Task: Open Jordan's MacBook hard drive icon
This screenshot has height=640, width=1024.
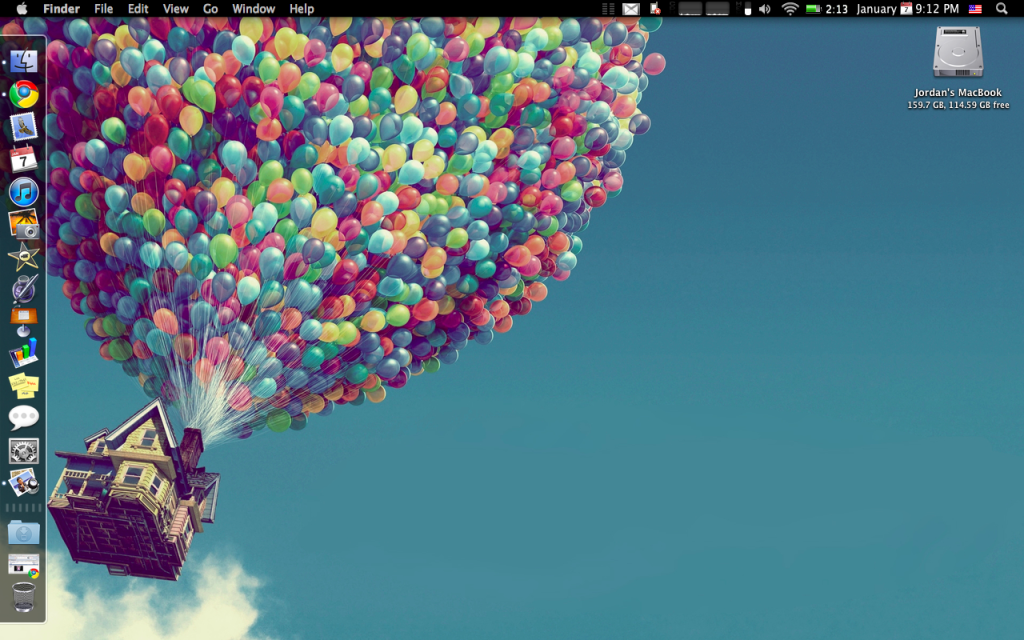Action: tap(957, 52)
